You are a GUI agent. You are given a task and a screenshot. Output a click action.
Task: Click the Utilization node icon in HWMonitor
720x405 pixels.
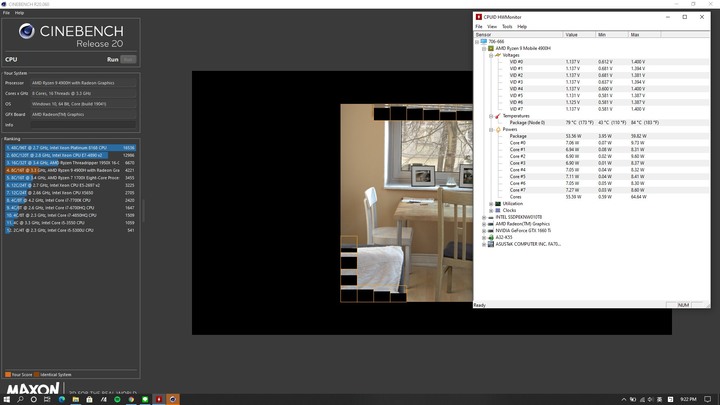pyautogui.click(x=498, y=203)
